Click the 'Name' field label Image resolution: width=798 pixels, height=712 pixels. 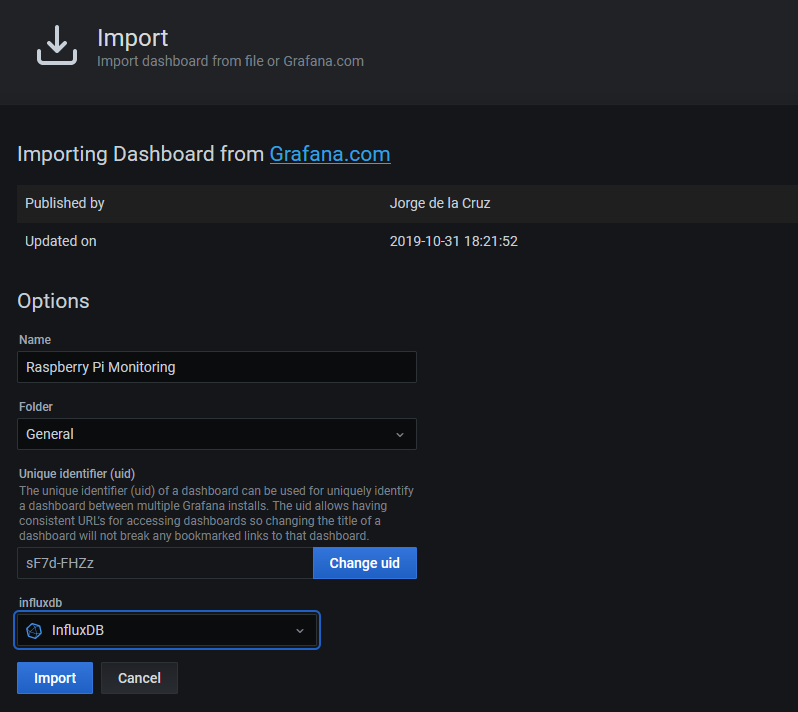[35, 339]
